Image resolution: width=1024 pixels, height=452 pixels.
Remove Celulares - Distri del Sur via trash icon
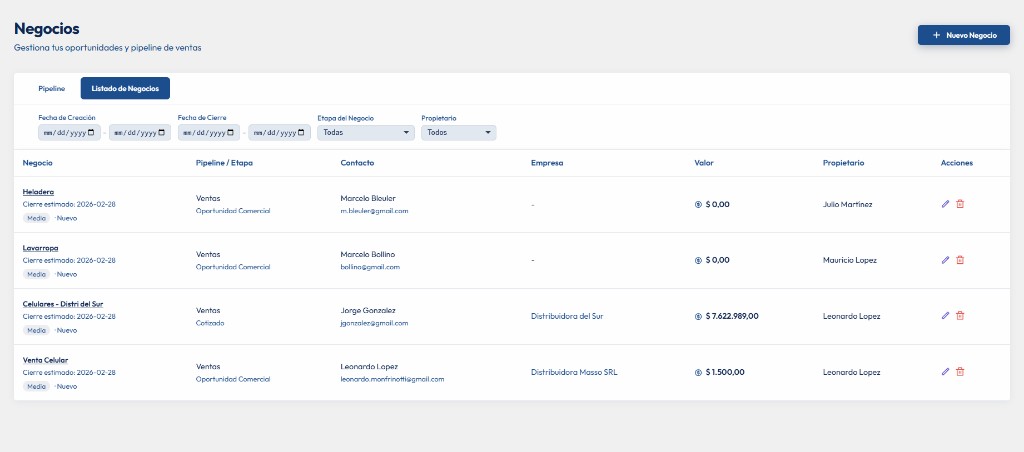click(960, 315)
